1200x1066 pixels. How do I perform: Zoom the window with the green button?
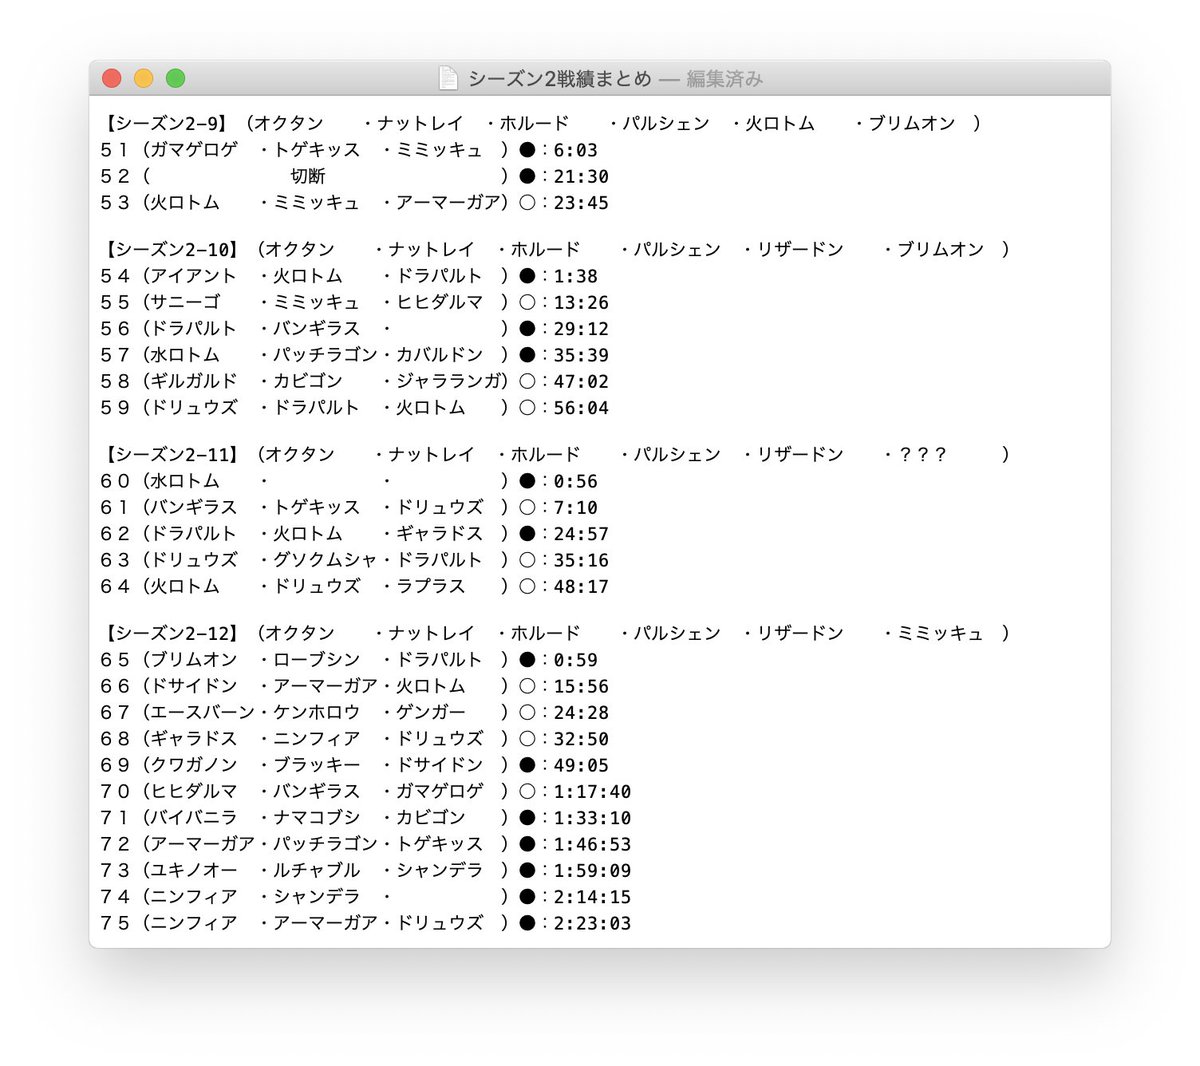tap(176, 78)
